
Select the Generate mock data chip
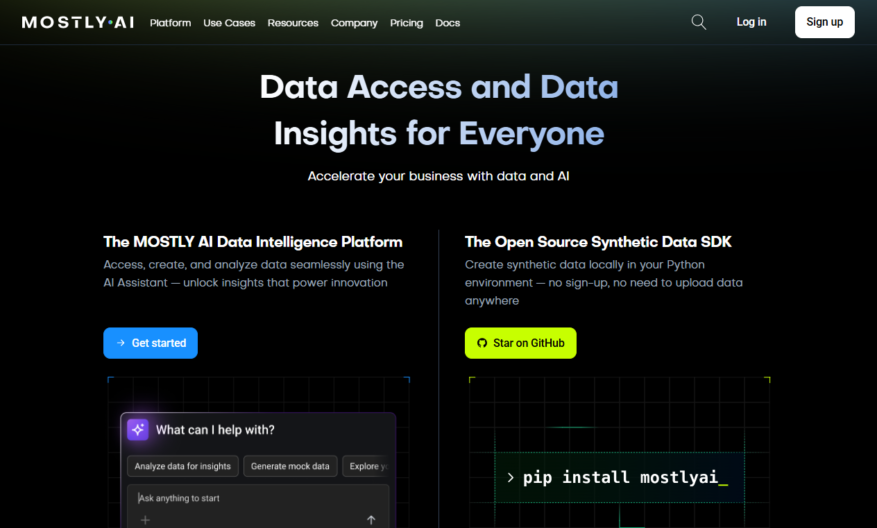click(290, 466)
